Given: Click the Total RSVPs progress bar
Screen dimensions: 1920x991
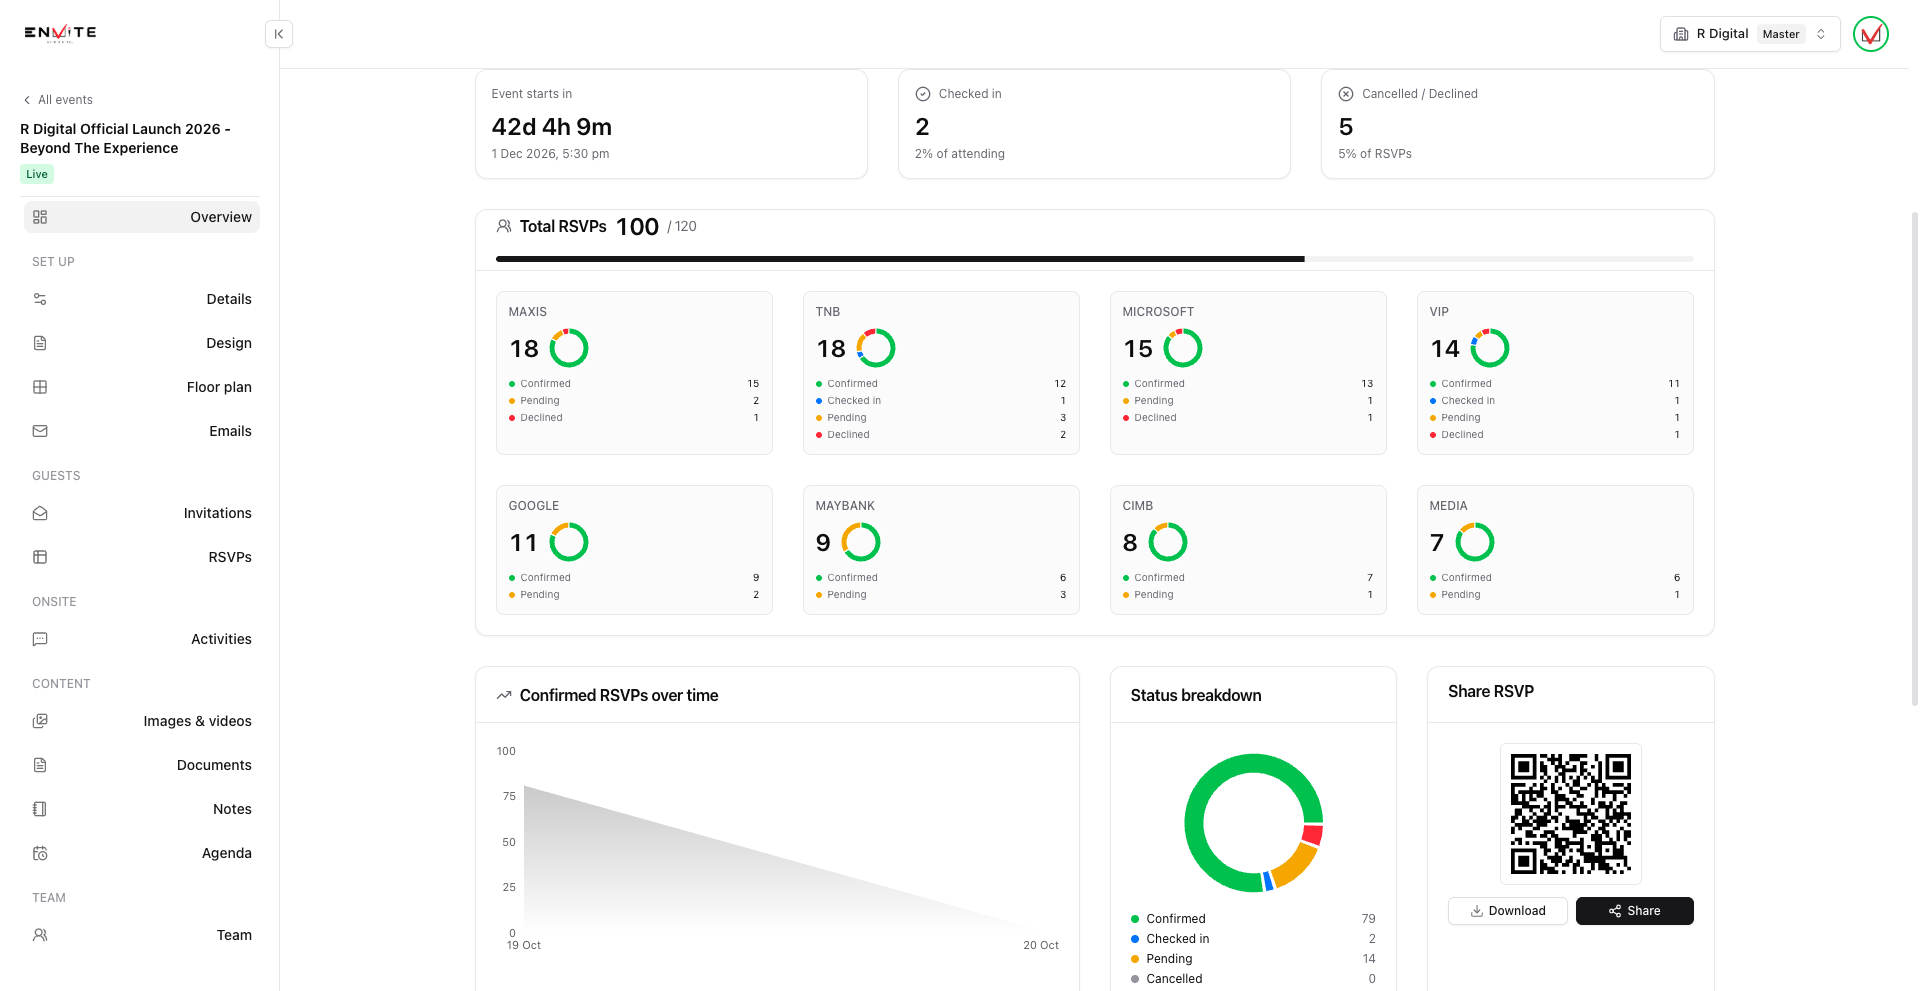Looking at the screenshot, I should point(1094,259).
